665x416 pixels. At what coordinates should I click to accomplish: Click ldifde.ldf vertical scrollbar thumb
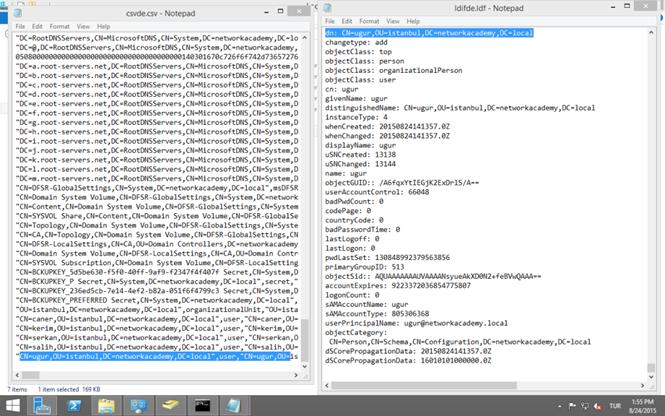click(x=651, y=367)
